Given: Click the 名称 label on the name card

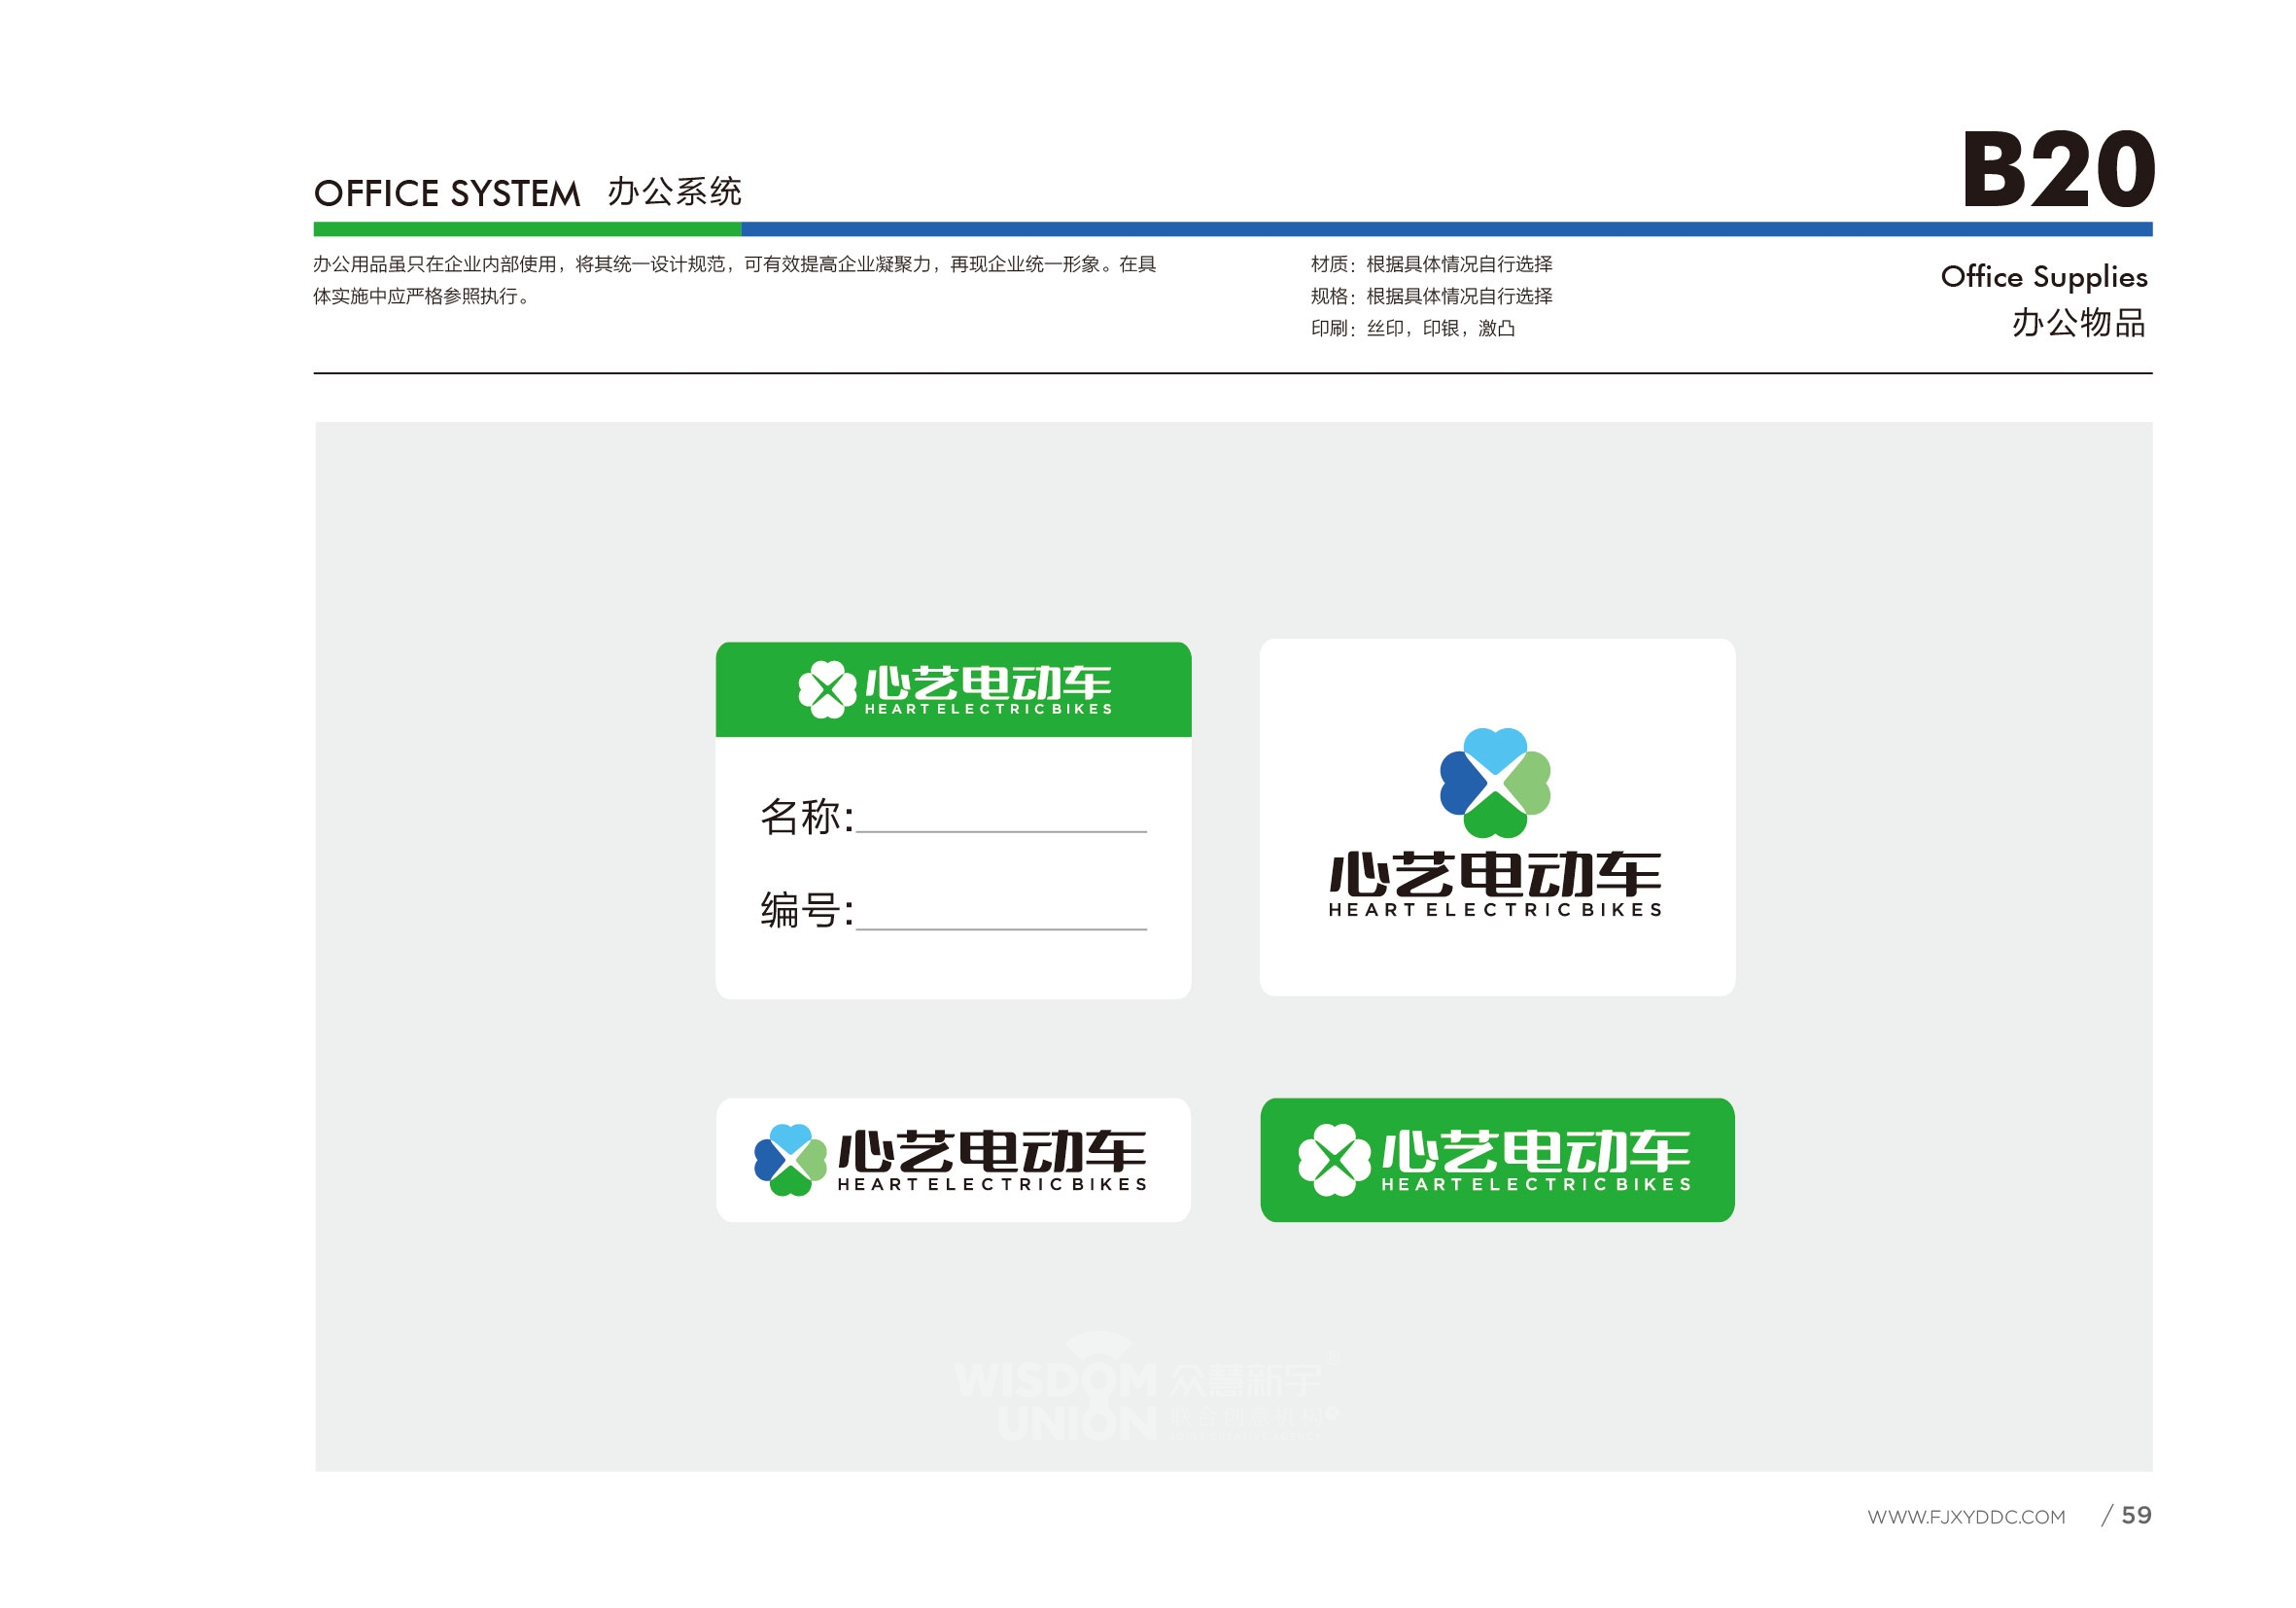Looking at the screenshot, I should (806, 816).
